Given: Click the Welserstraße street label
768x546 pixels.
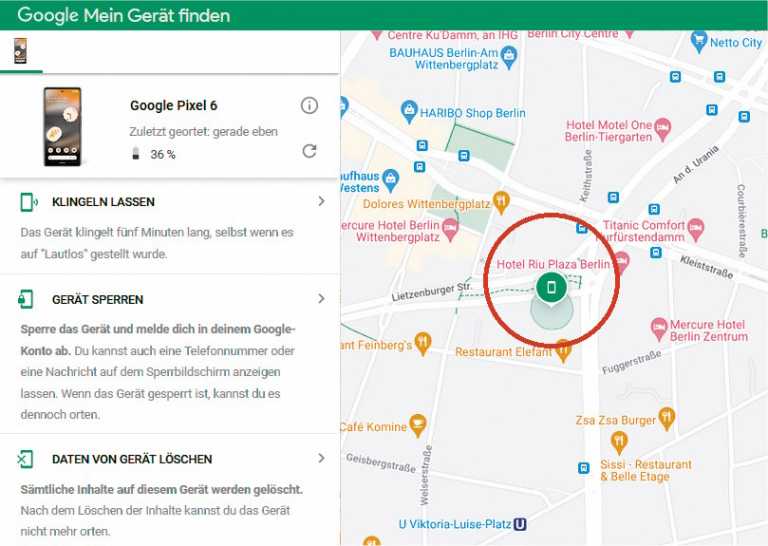Looking at the screenshot, I should click(x=425, y=475).
